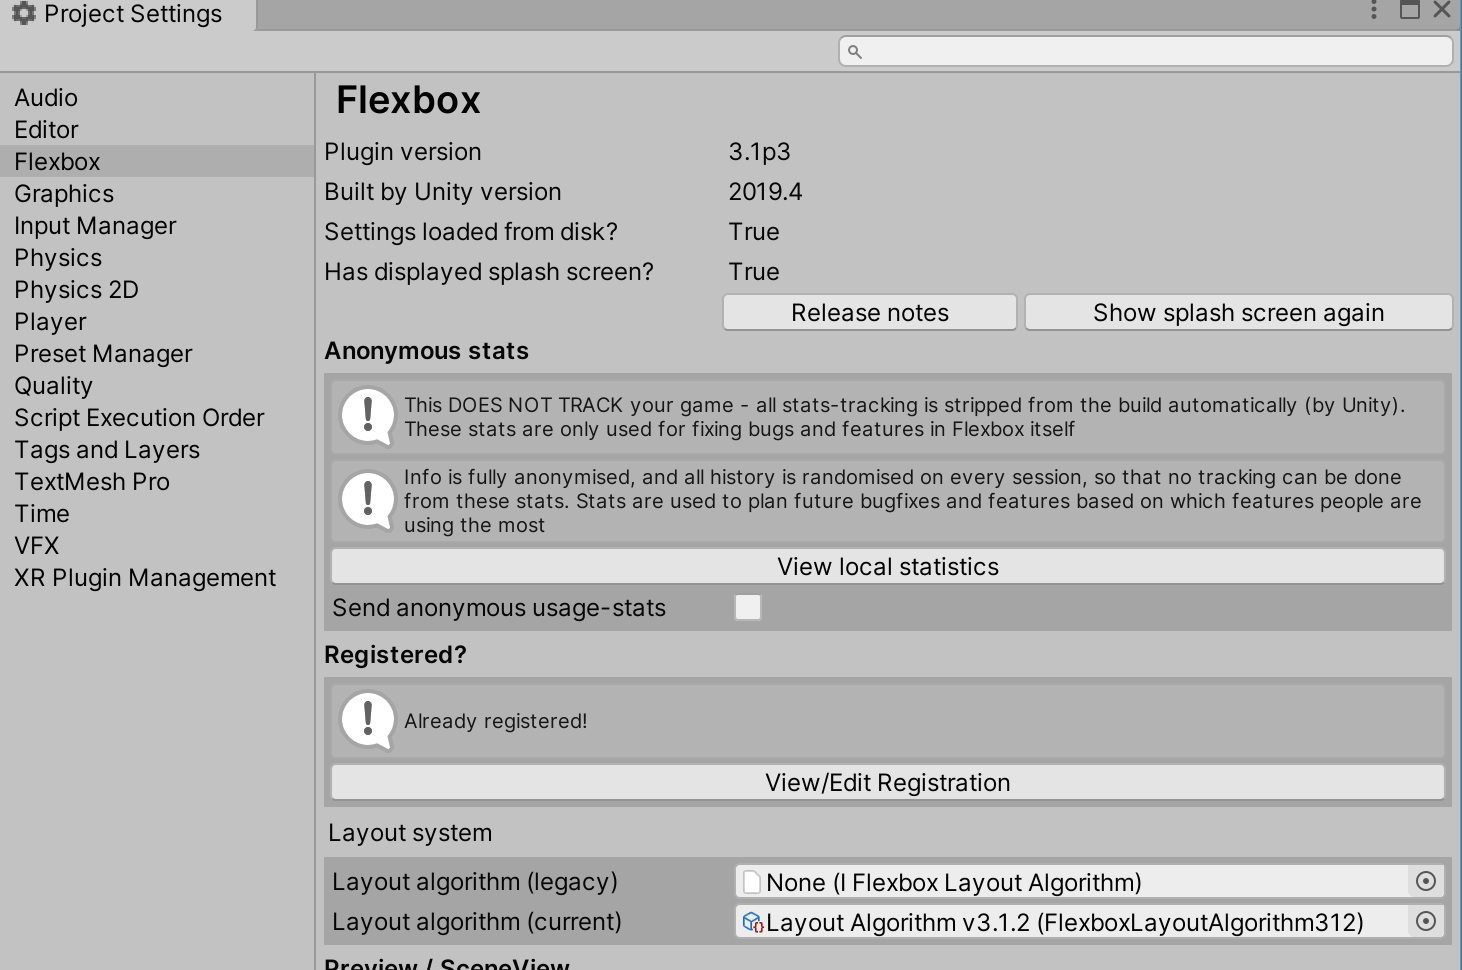Click the Settings loaded from disk? label
1462x970 pixels.
471,232
